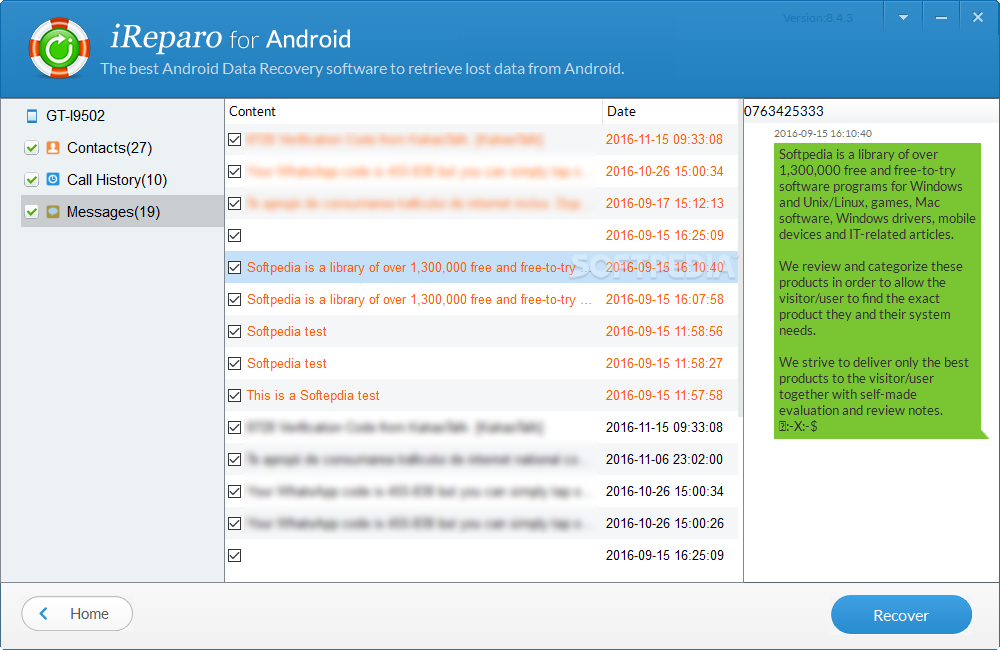The image size is (1000, 650).
Task: Uncheck the Softpedia test message at 11:58:27
Action: [x=235, y=363]
